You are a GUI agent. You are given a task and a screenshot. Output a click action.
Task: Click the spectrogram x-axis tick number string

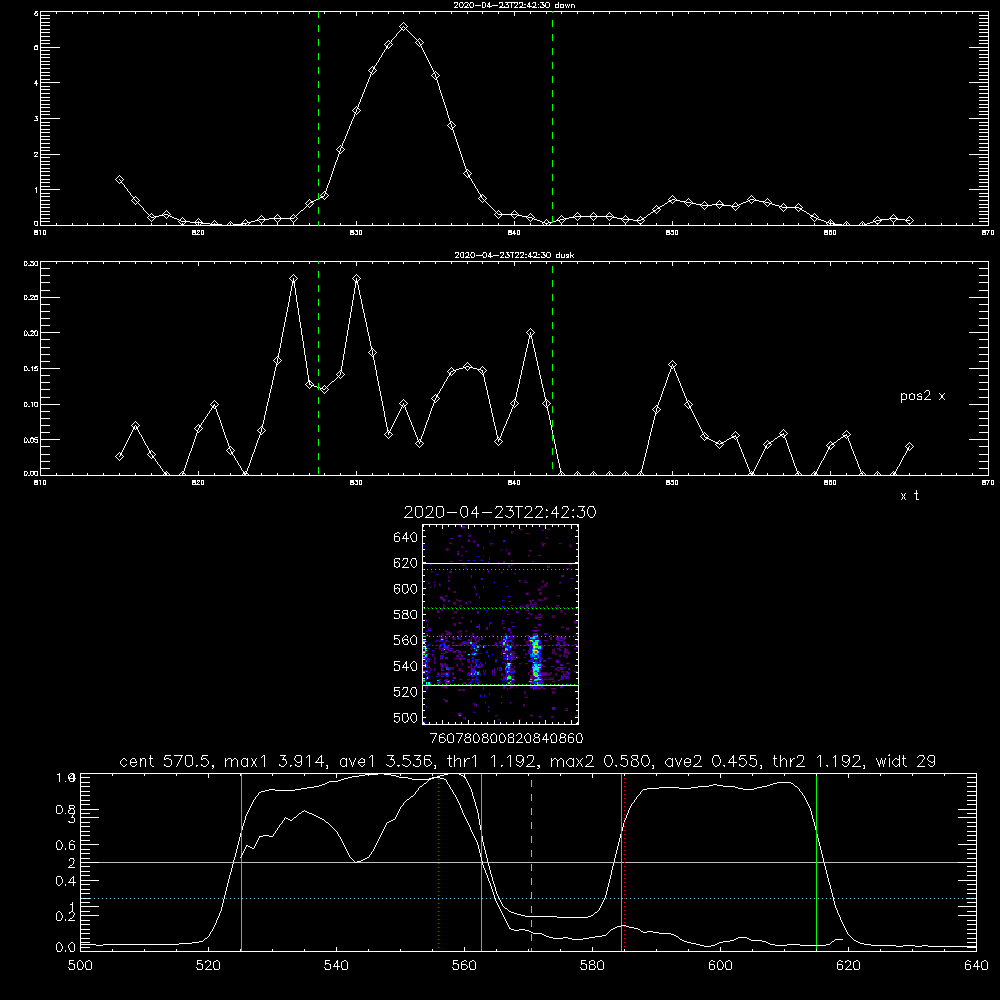point(506,738)
